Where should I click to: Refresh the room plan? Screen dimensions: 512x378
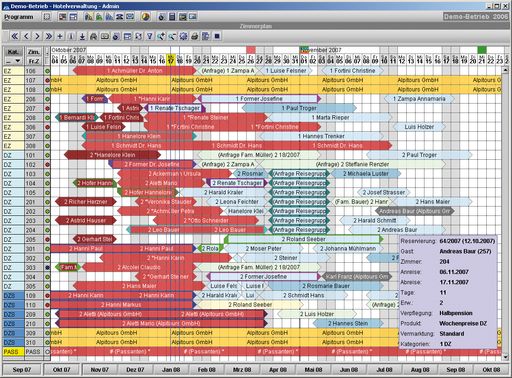(139, 36)
